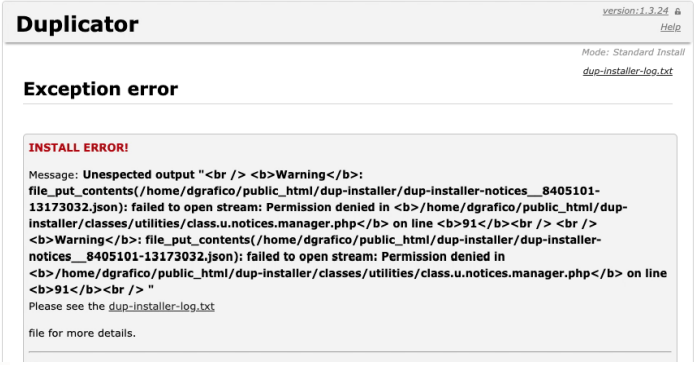Image resolution: width=697 pixels, height=365 pixels.
Task: Click the divider line below 'file for more details'
Action: pyautogui.click(x=350, y=352)
